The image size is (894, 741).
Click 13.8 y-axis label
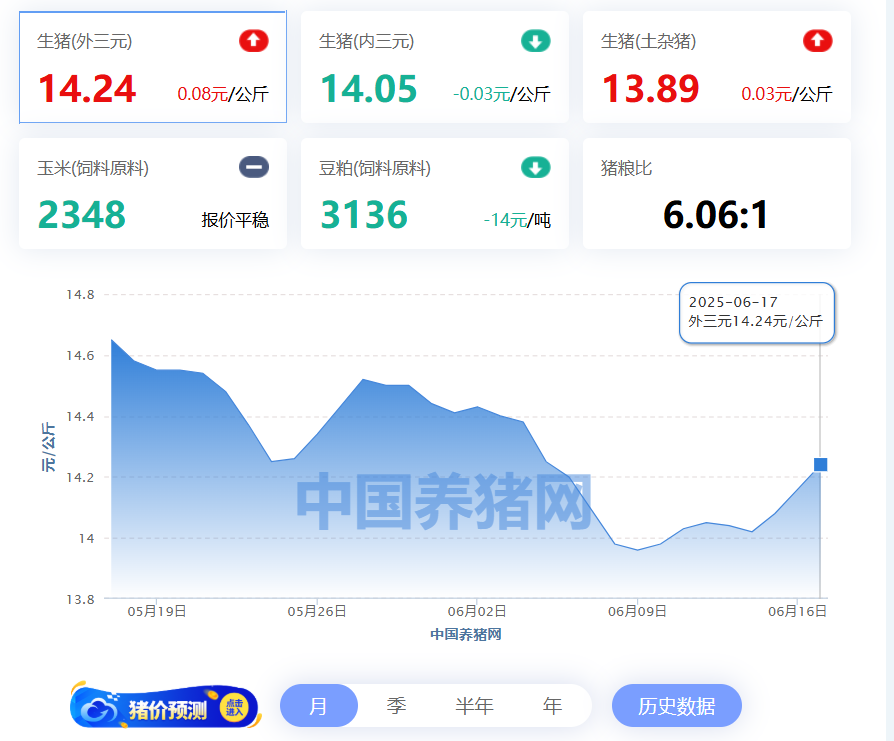(80, 600)
